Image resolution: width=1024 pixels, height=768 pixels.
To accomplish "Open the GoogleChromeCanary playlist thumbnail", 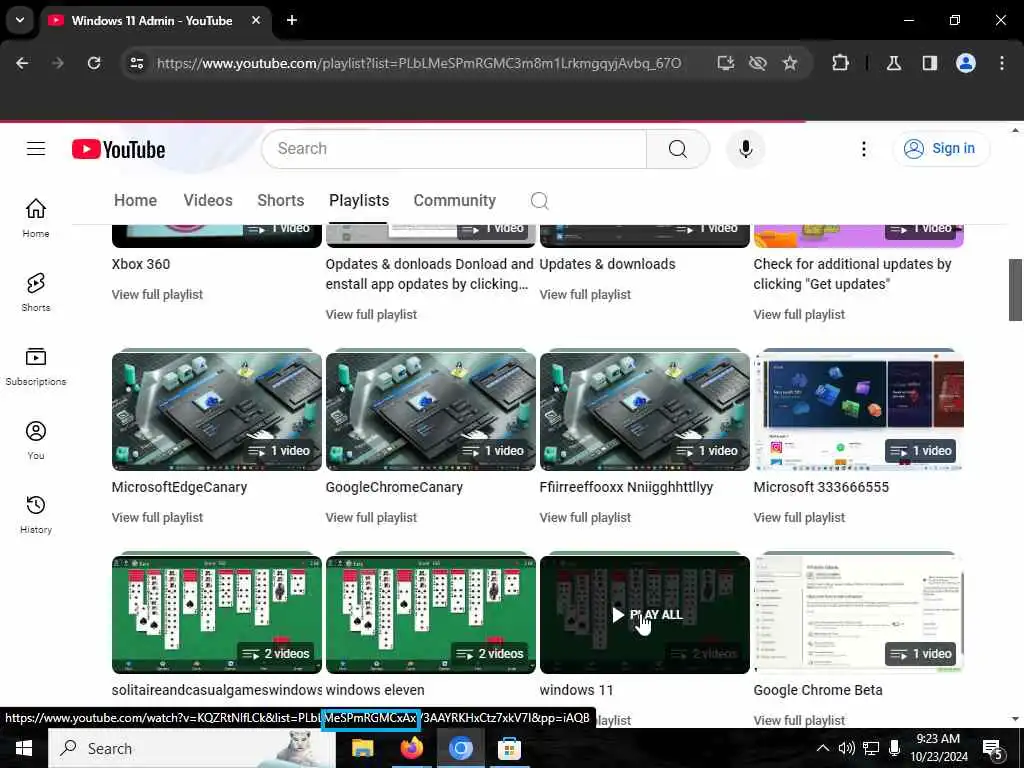I will (430, 412).
